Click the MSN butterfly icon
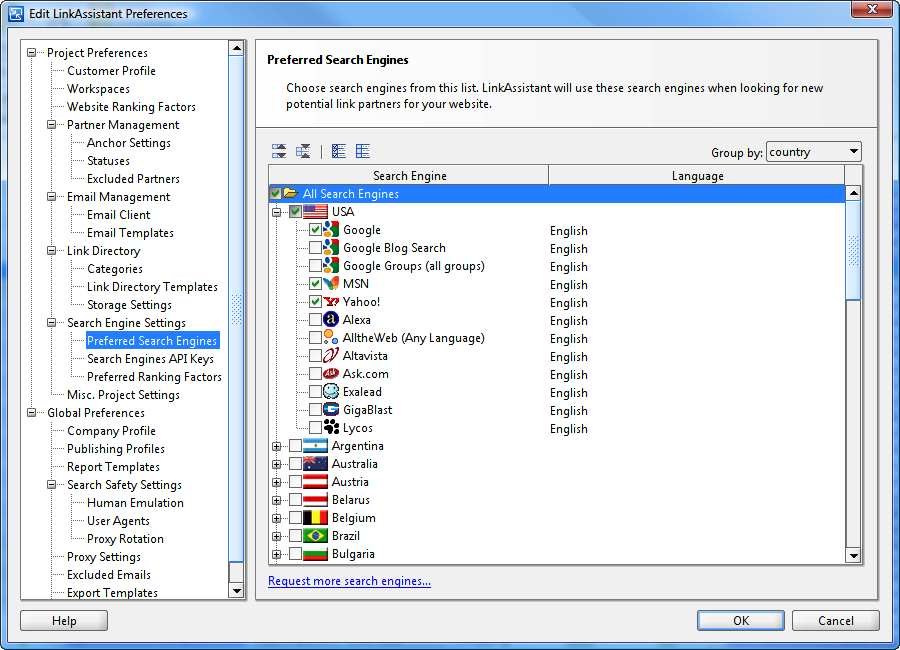This screenshot has height=650, width=900. 331,284
